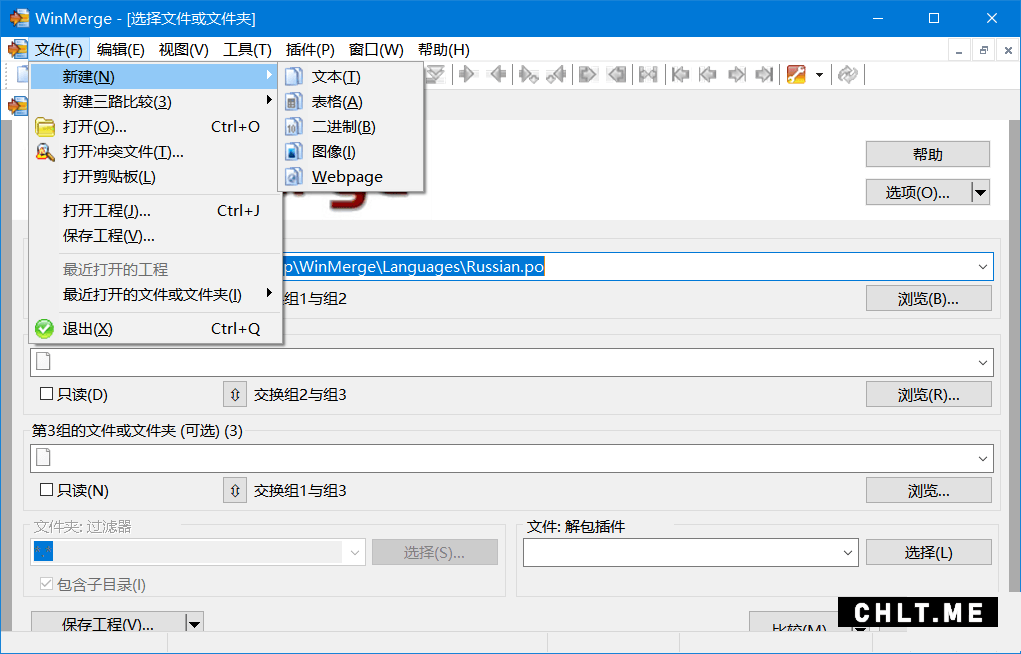Click the 保存工程(V)... button at the bottom

tap(108, 623)
